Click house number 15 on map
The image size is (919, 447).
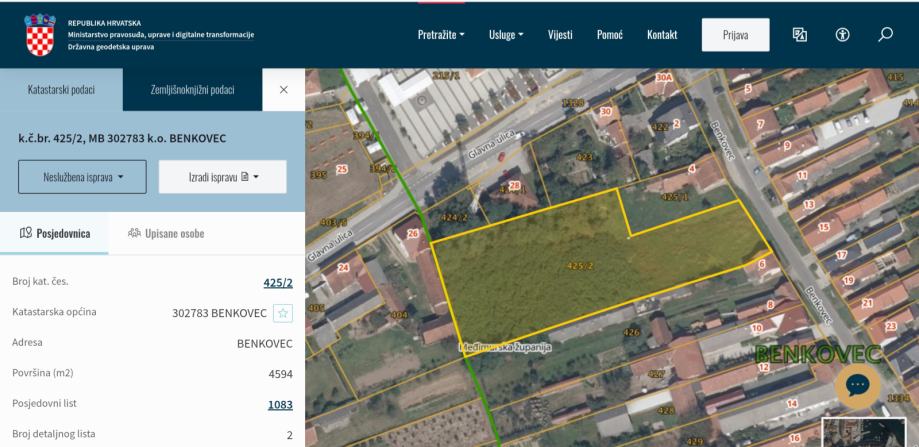pyautogui.click(x=823, y=227)
